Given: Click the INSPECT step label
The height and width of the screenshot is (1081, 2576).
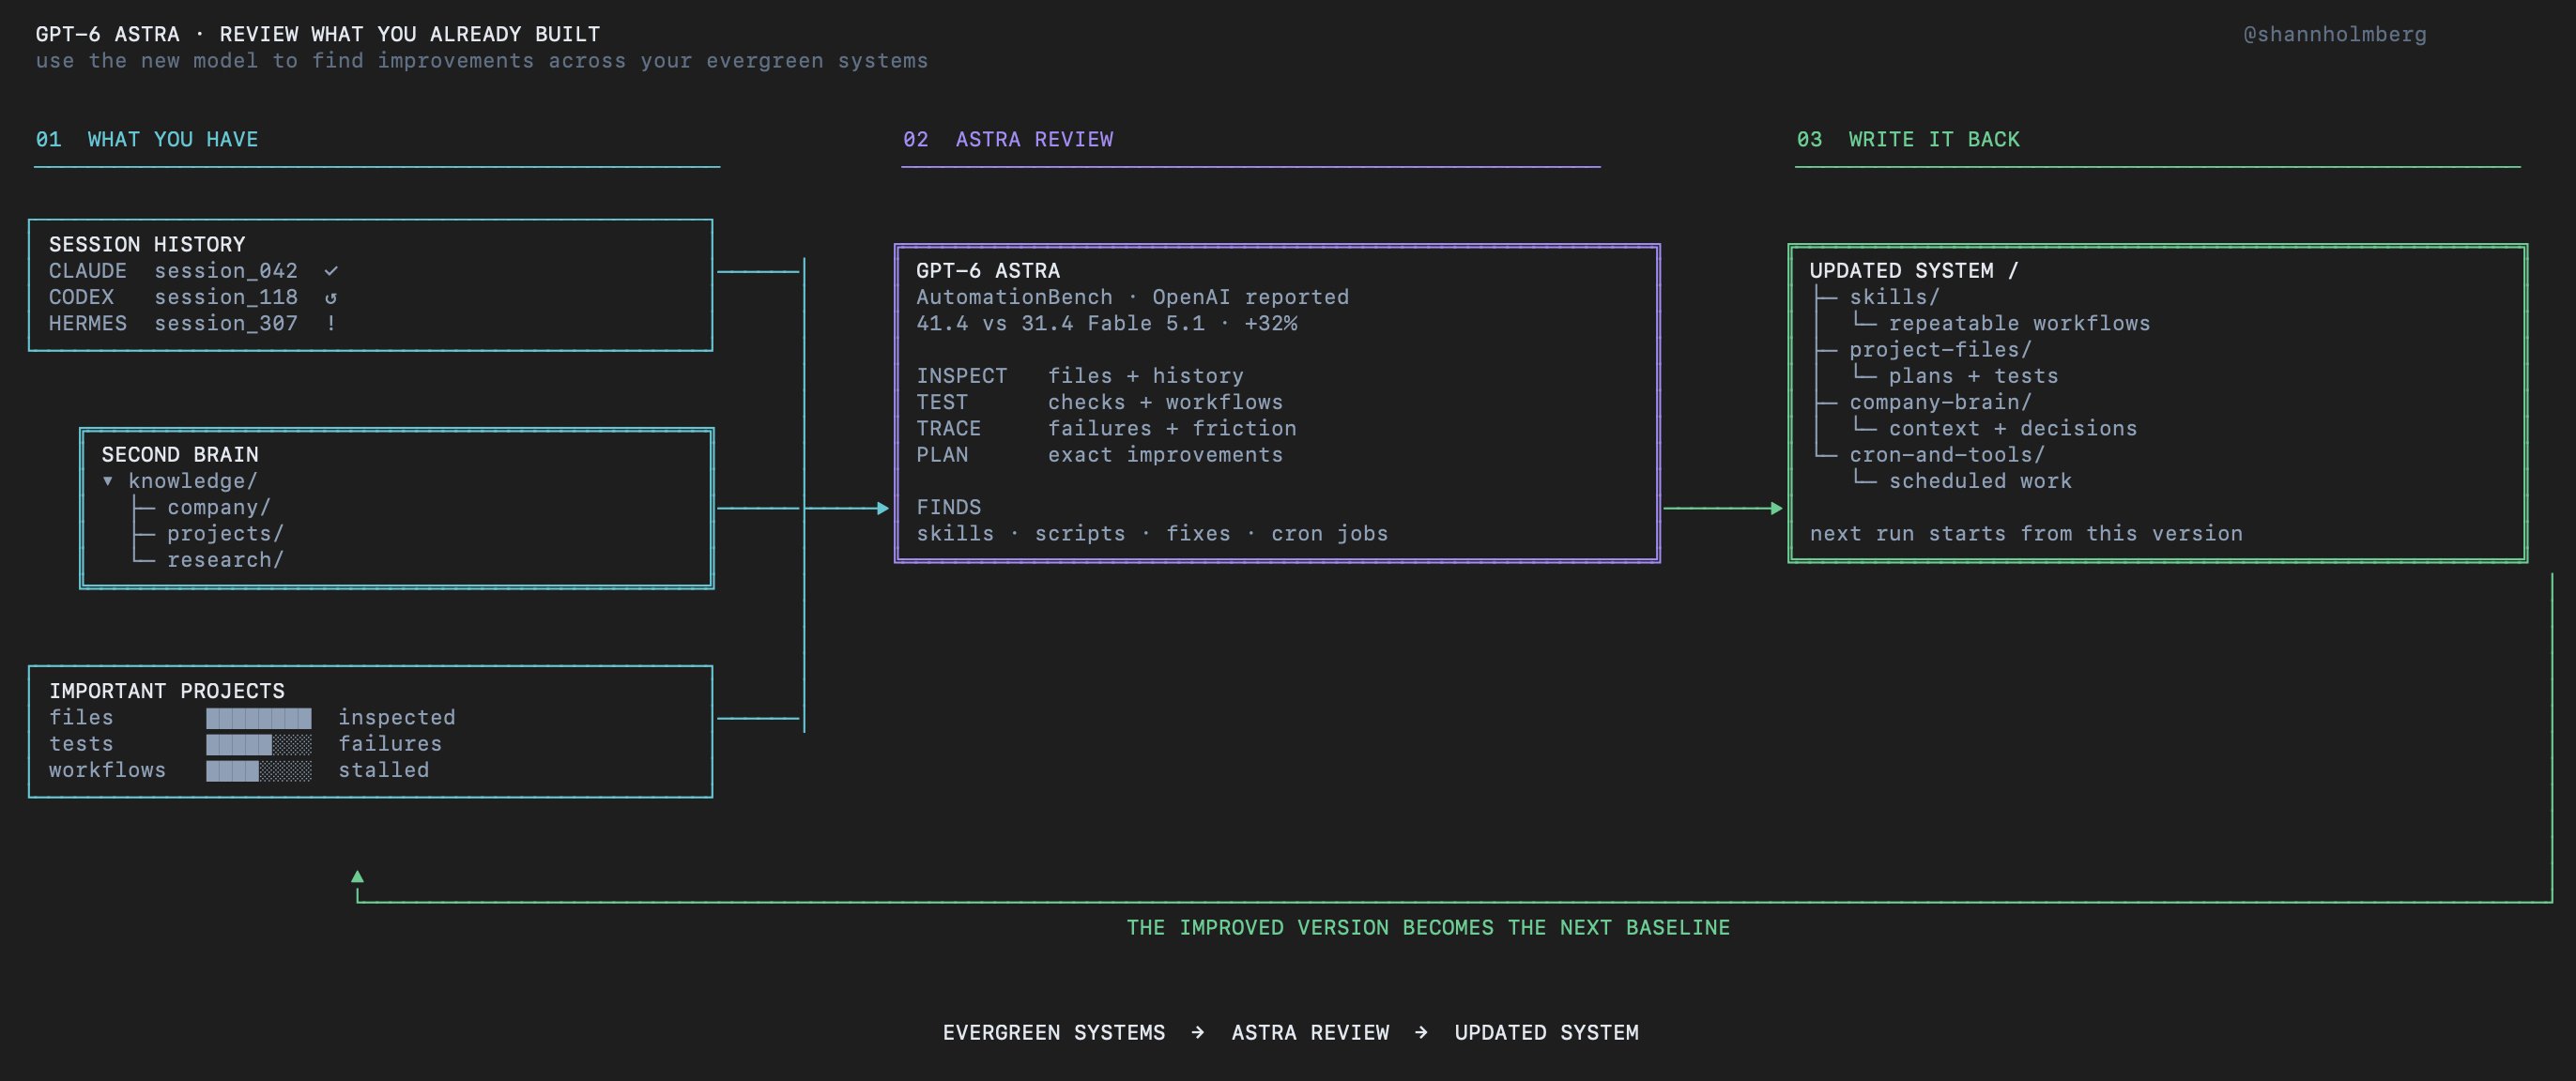Looking at the screenshot, I should click(962, 376).
